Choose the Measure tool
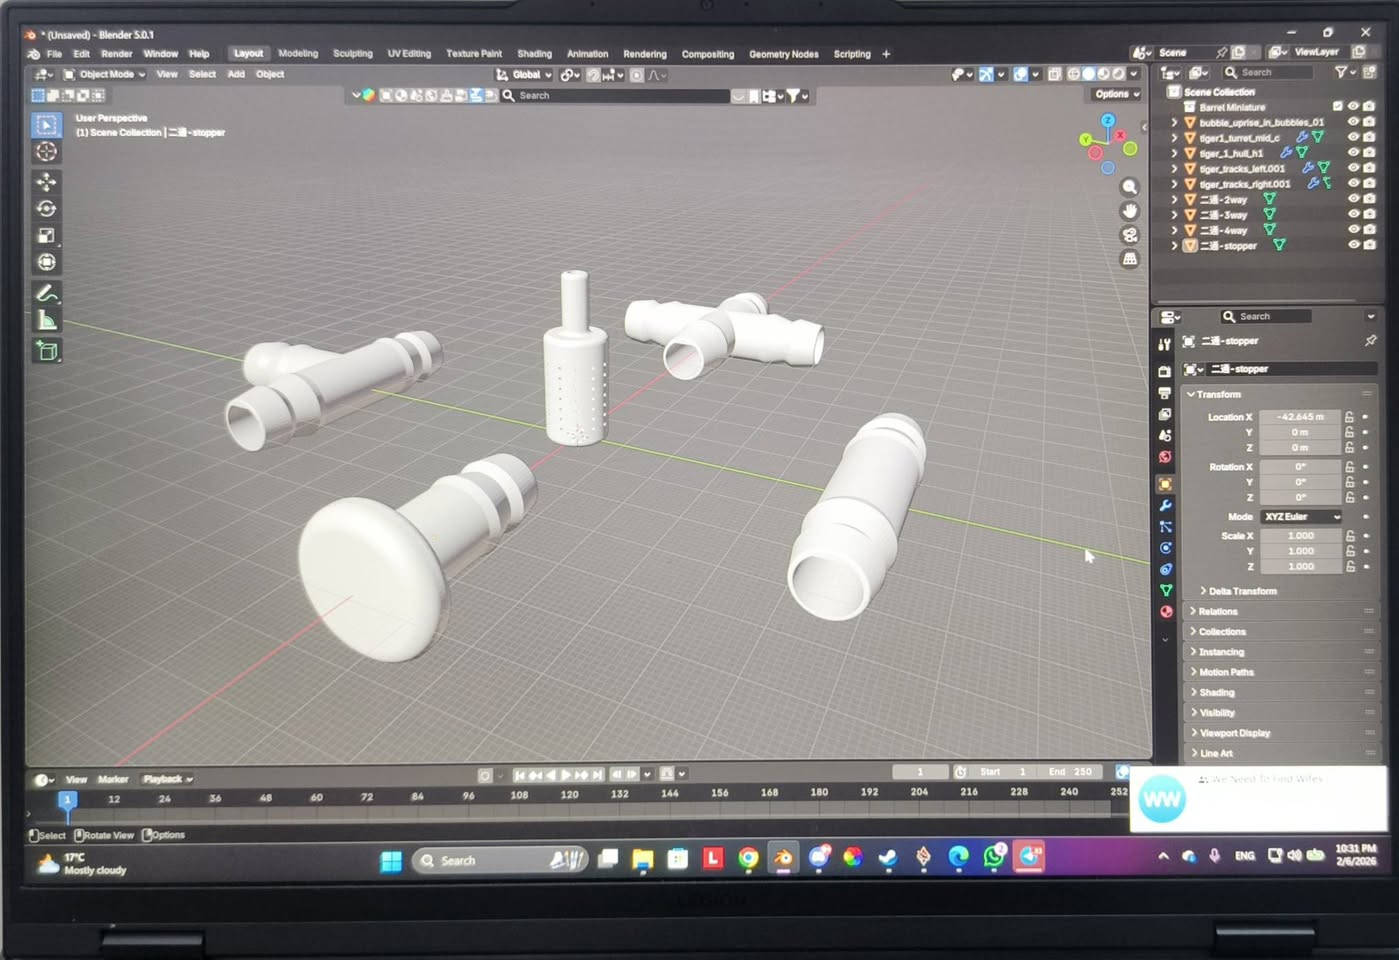1399x960 pixels. (x=46, y=321)
